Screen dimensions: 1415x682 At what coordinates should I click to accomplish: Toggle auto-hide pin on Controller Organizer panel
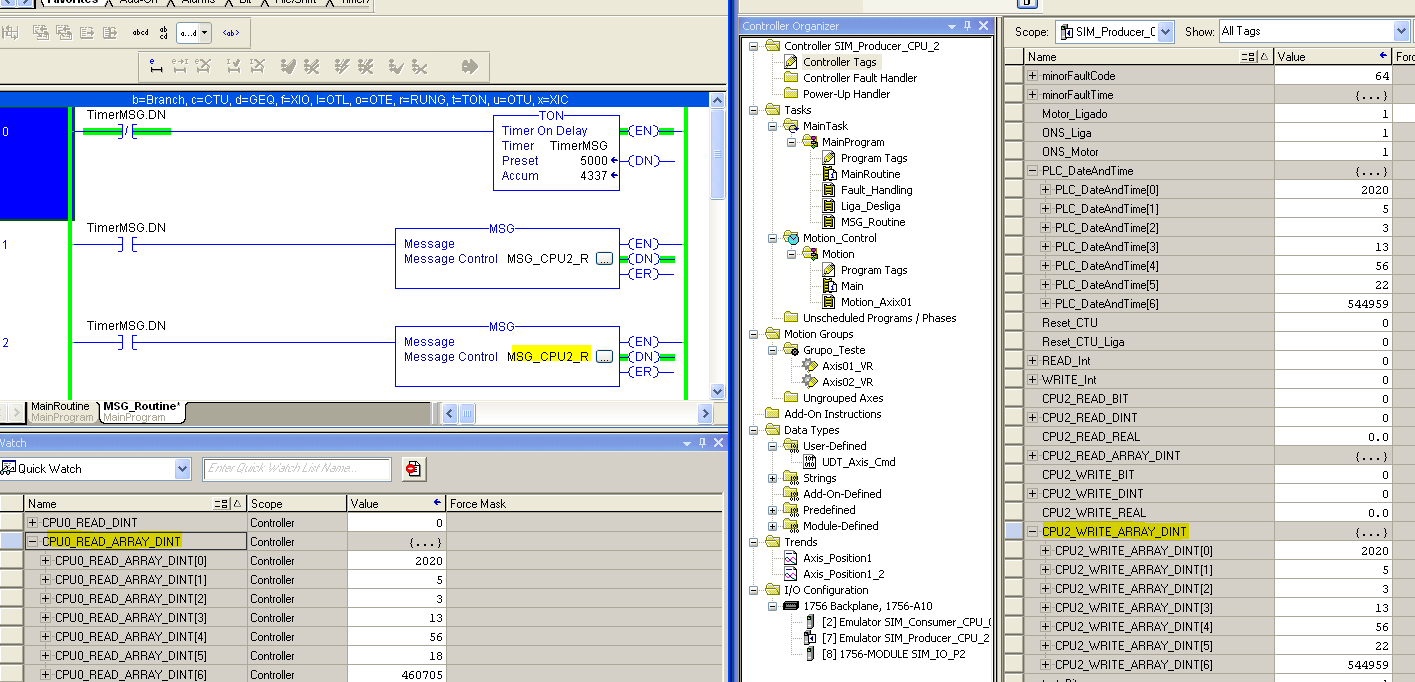(968, 25)
